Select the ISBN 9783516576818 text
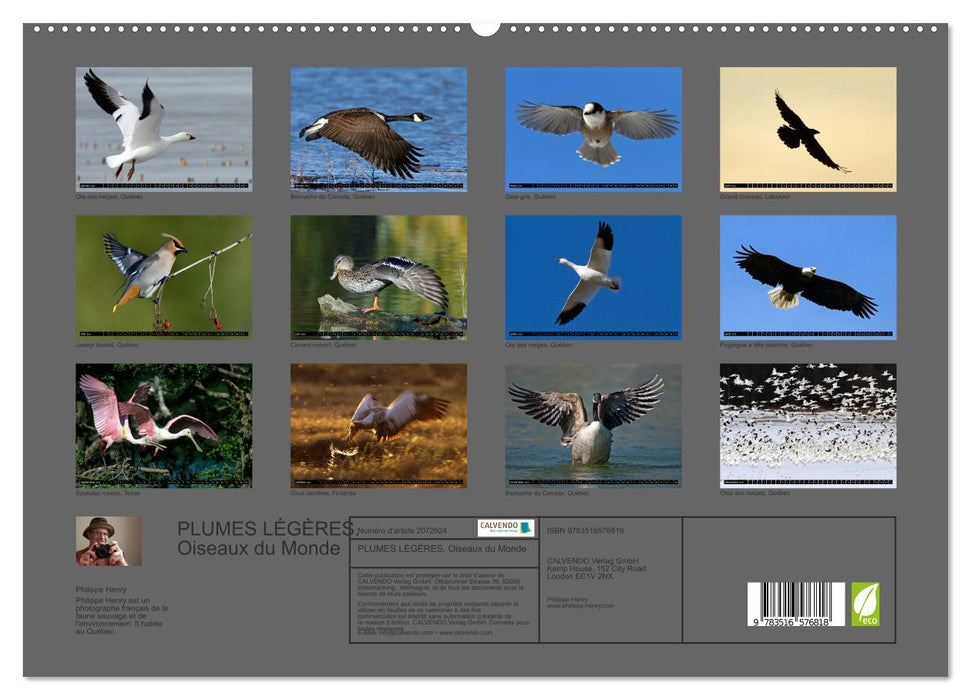Image resolution: width=971 pixels, height=700 pixels. coord(584,531)
